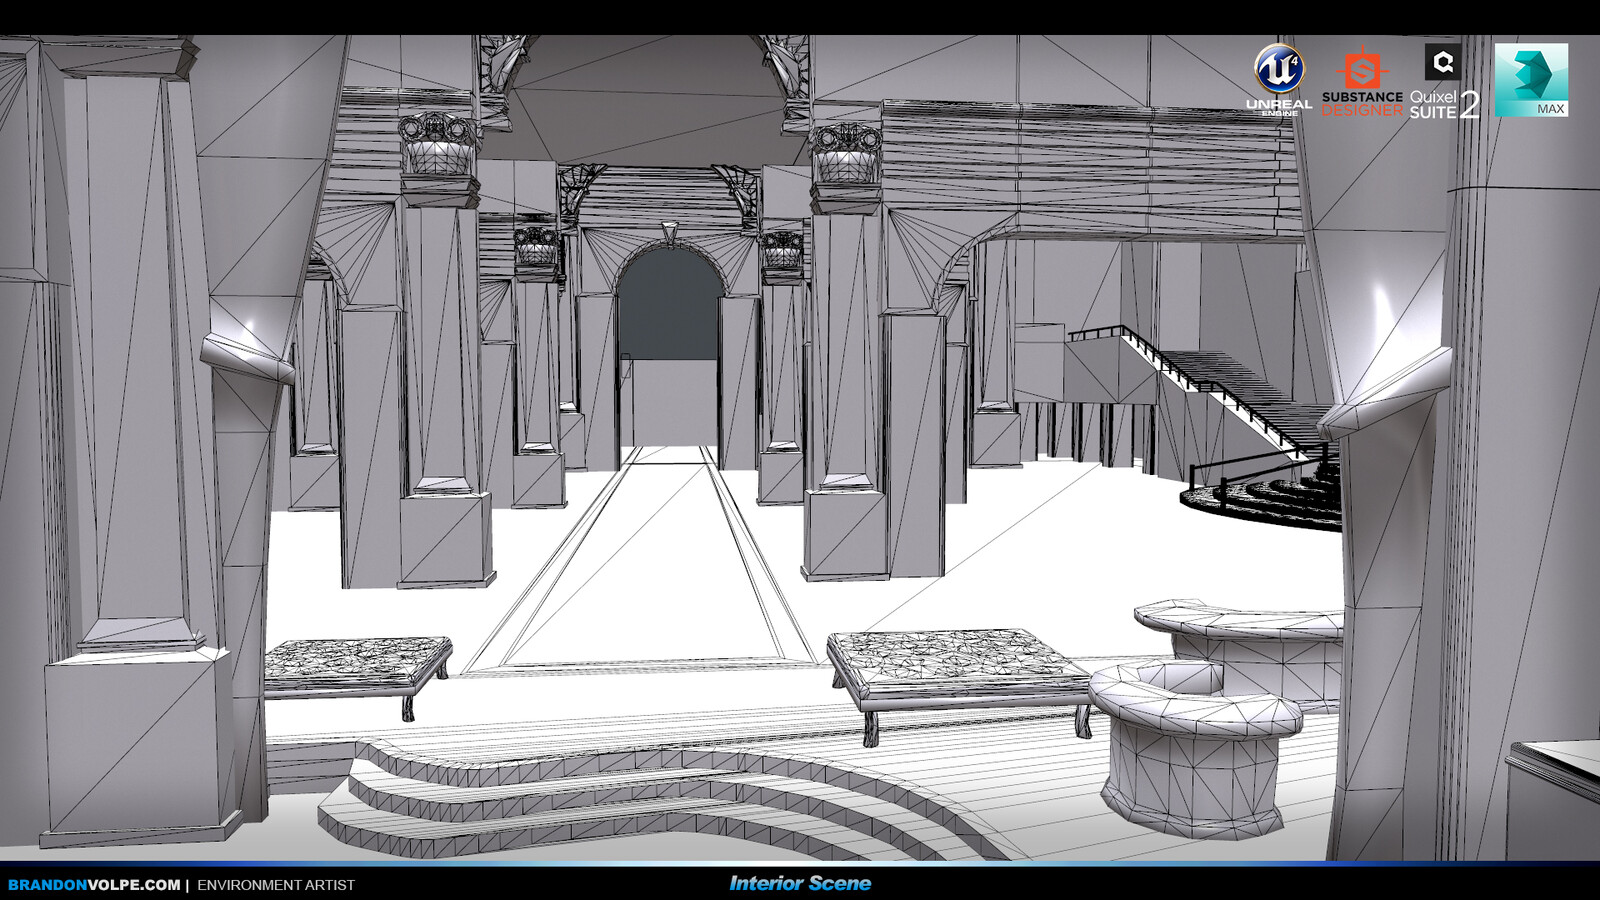The image size is (1600, 900).
Task: Click the 3ds Max logo
Action: pyautogui.click(x=1531, y=80)
